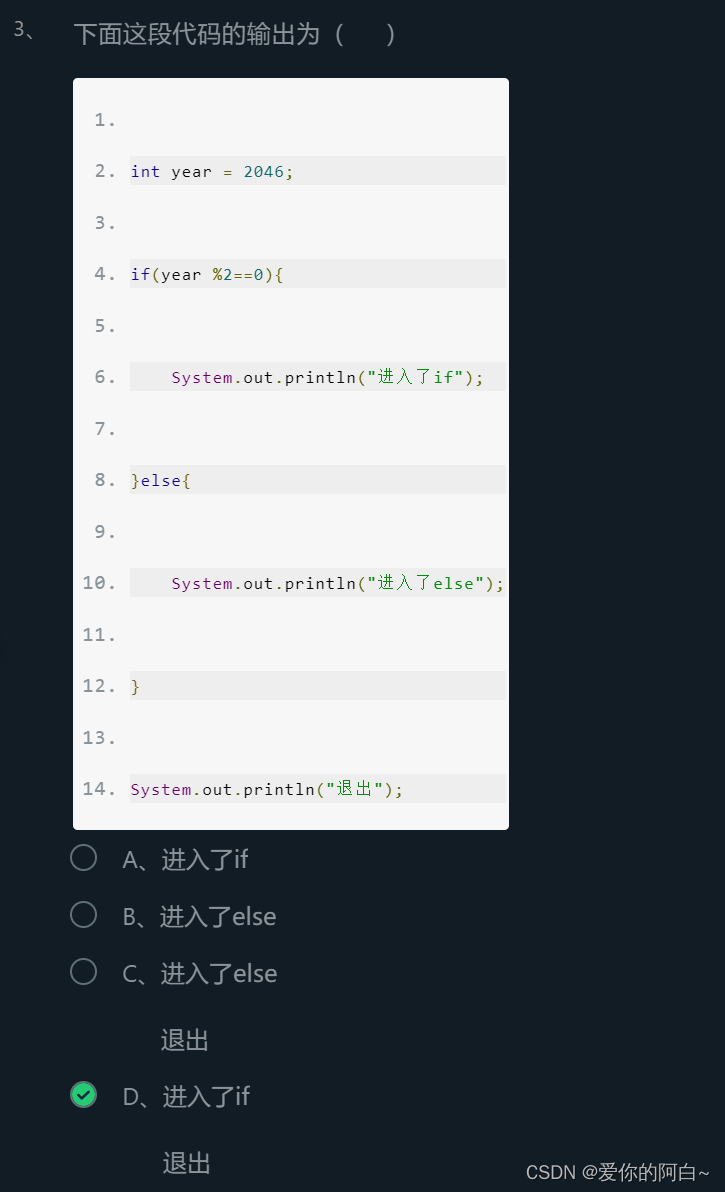
Task: Select the 退出 text under option C
Action: tap(184, 1040)
